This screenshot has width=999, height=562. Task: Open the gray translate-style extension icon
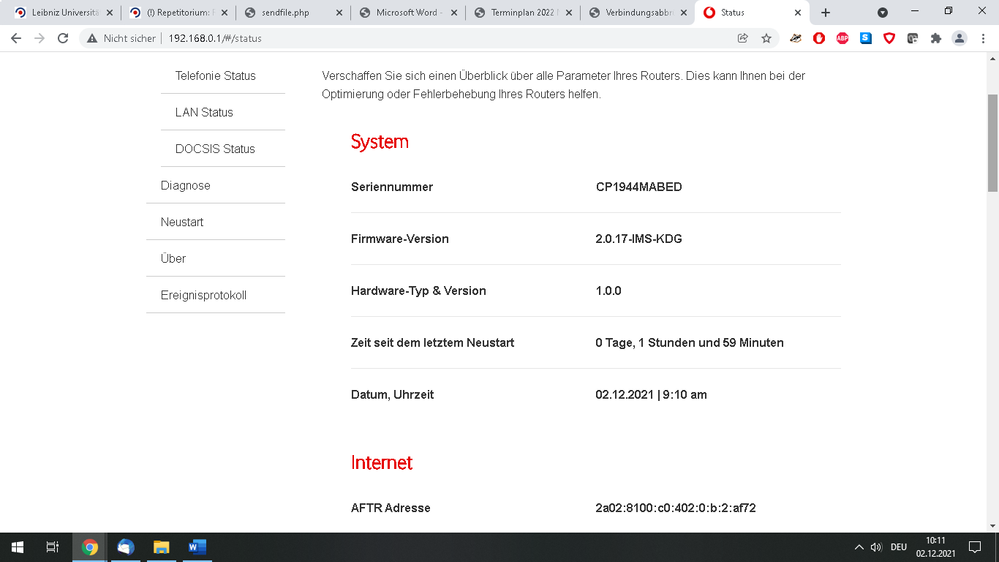click(x=912, y=38)
